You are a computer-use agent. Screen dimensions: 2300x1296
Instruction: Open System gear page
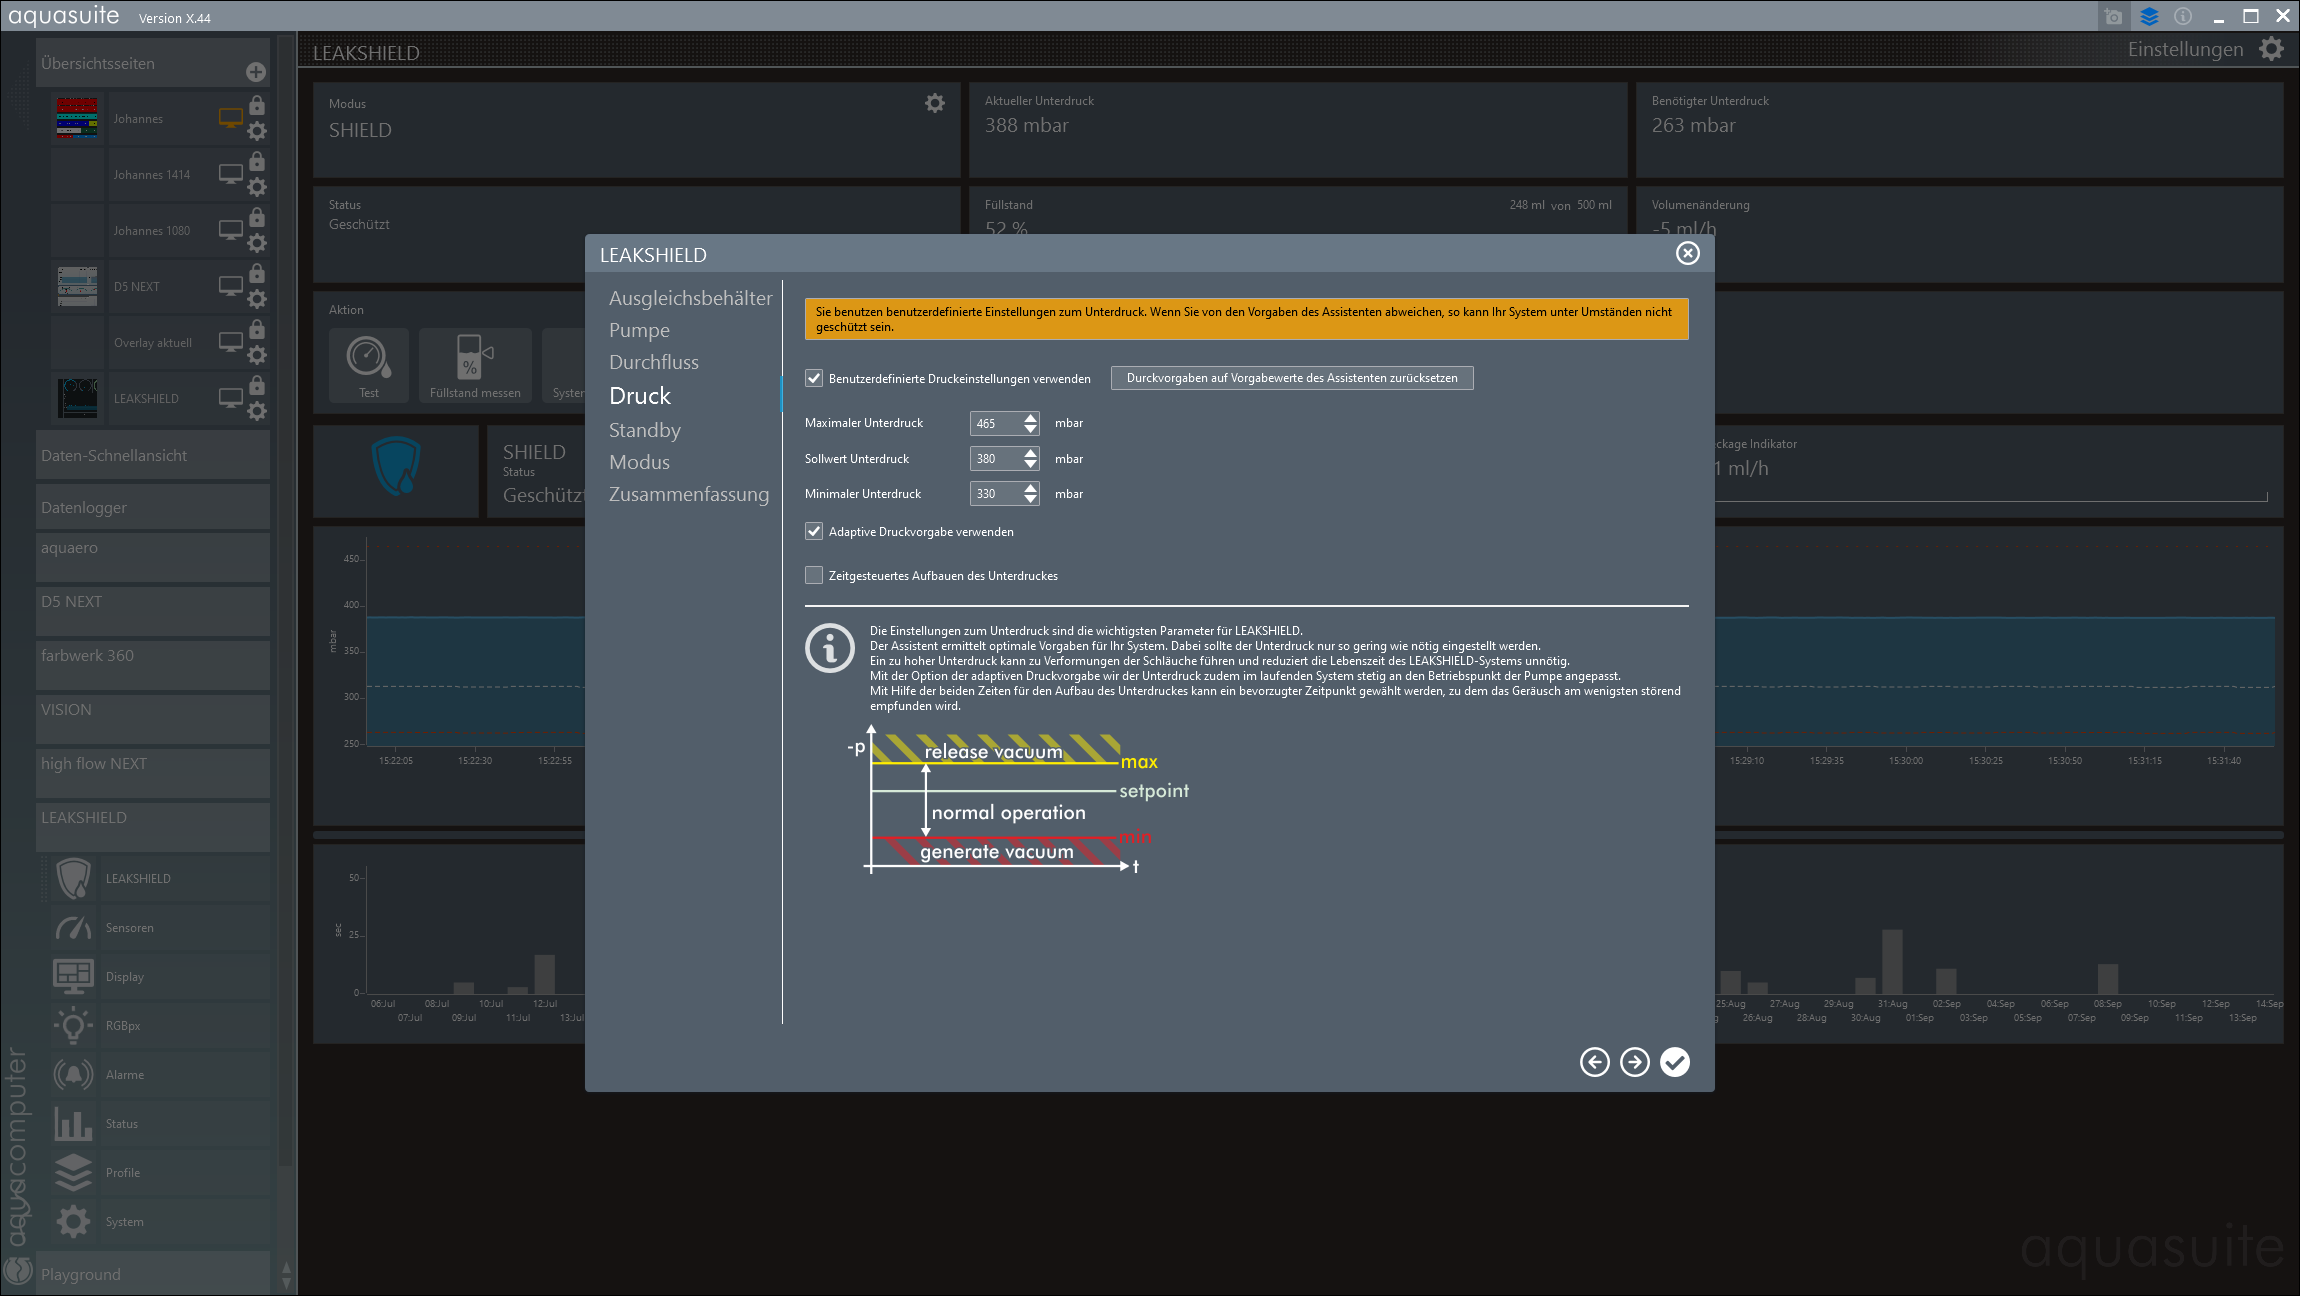(160, 1222)
